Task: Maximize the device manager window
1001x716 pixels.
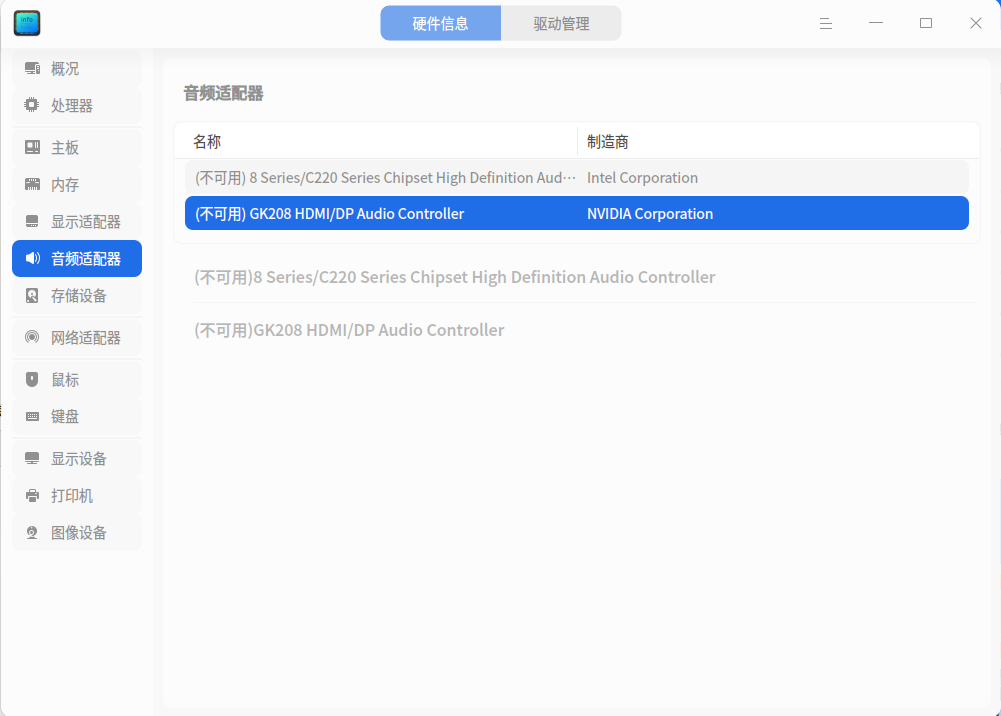Action: click(926, 24)
